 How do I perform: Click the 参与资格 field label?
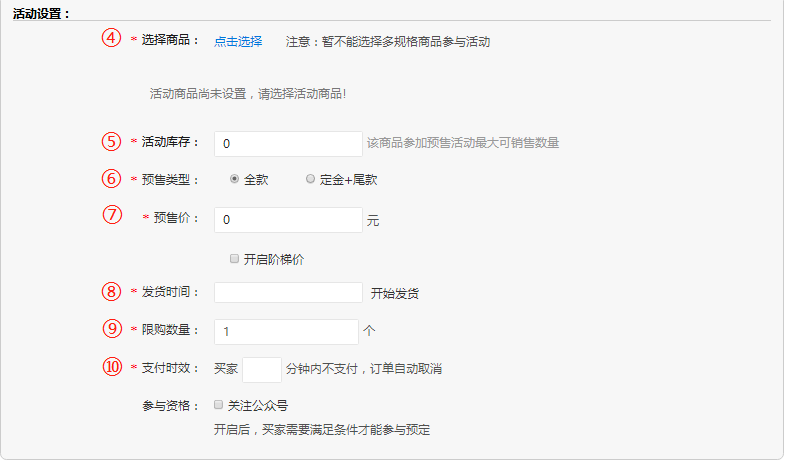[x=171, y=405]
